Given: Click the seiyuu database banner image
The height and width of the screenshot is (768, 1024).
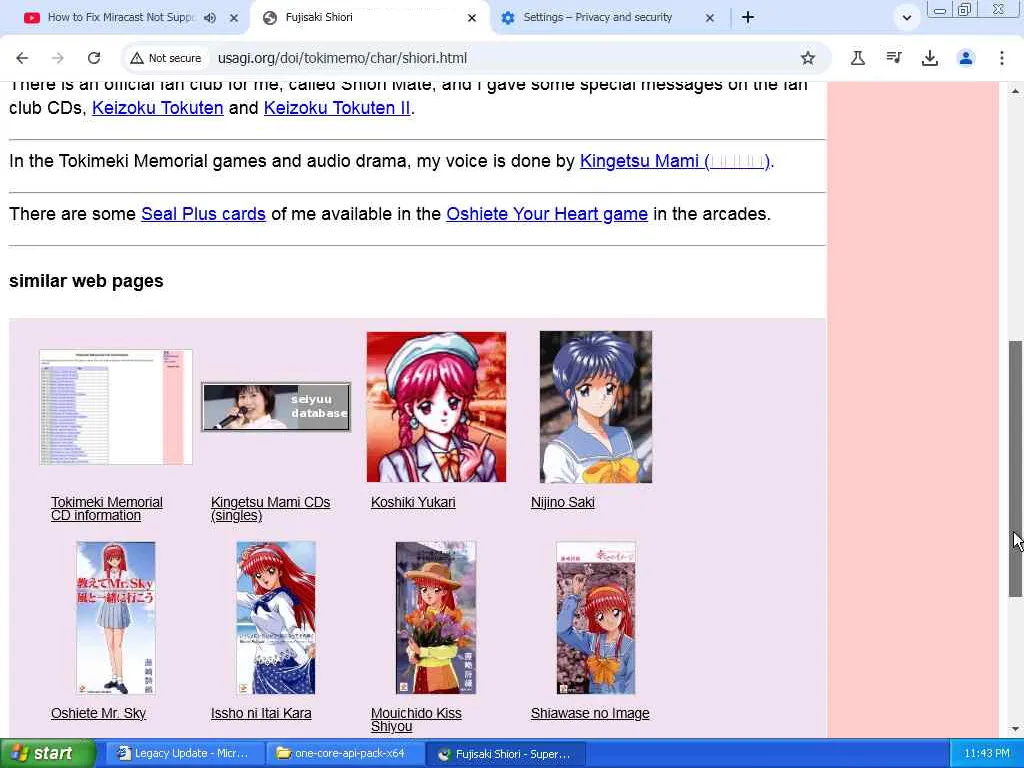Looking at the screenshot, I should click(x=276, y=407).
